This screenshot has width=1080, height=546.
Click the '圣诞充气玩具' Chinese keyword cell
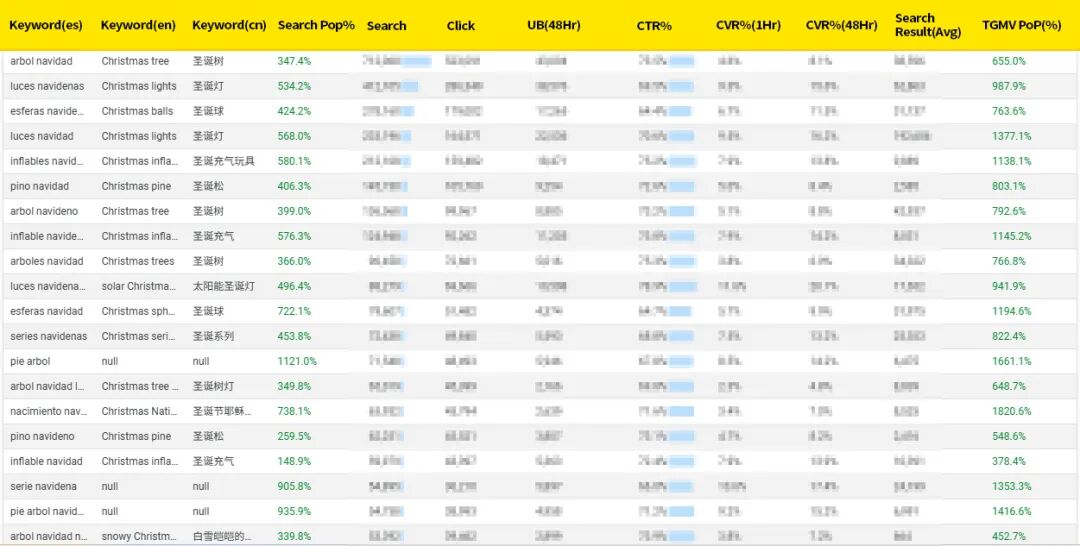(223, 161)
